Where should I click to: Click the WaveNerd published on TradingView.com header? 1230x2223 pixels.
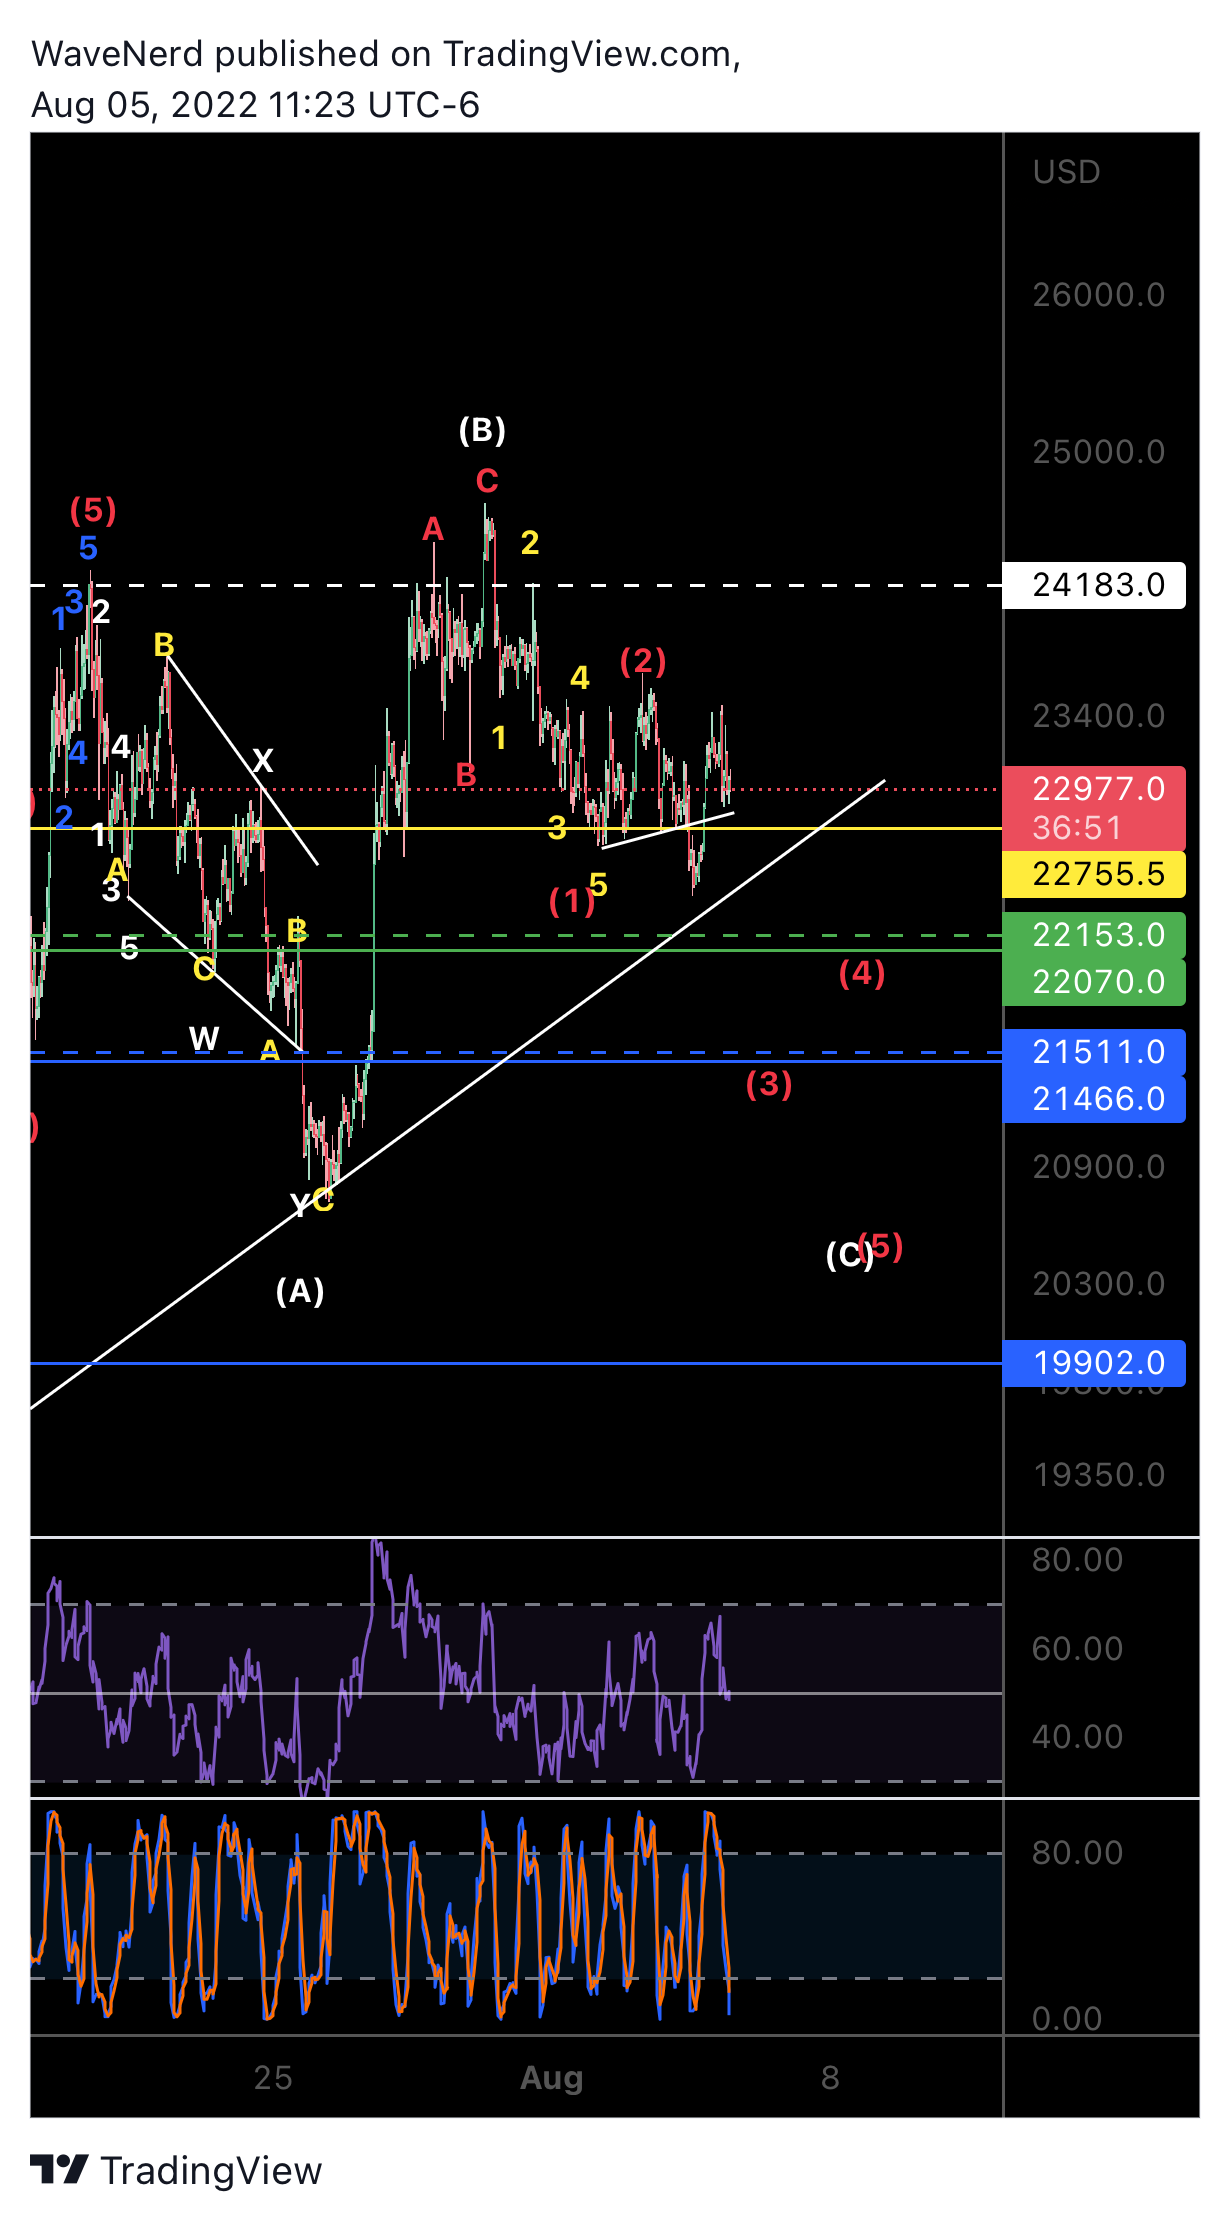click(x=386, y=54)
